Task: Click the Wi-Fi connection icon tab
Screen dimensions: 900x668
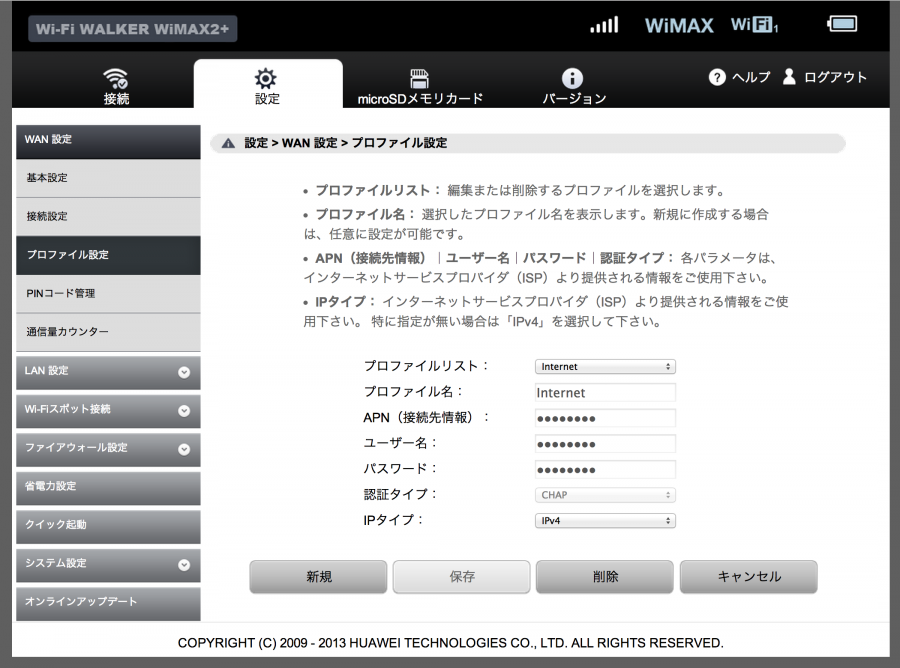Action: [117, 78]
